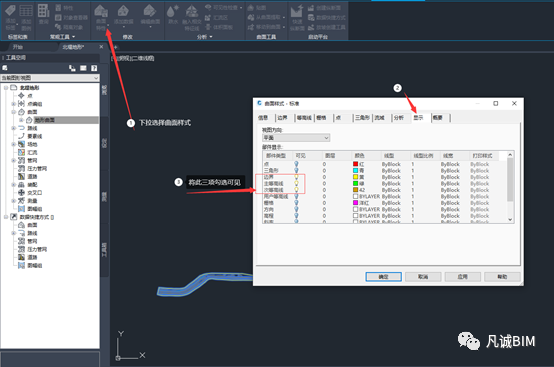The height and width of the screenshot is (367, 554).
Task: Click the red color swatch for 点 row
Action: 355,164
